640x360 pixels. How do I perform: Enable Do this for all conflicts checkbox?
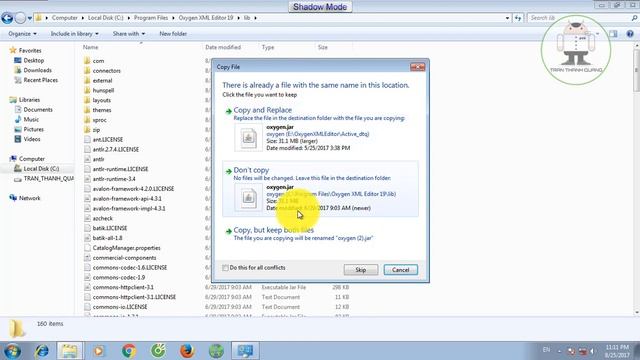tap(225, 268)
